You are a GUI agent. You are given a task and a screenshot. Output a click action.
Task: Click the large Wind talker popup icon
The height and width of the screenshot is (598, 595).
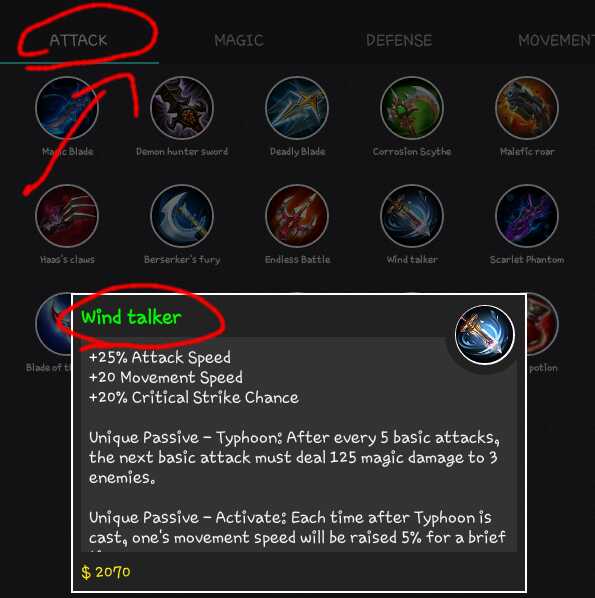pyautogui.click(x=485, y=335)
